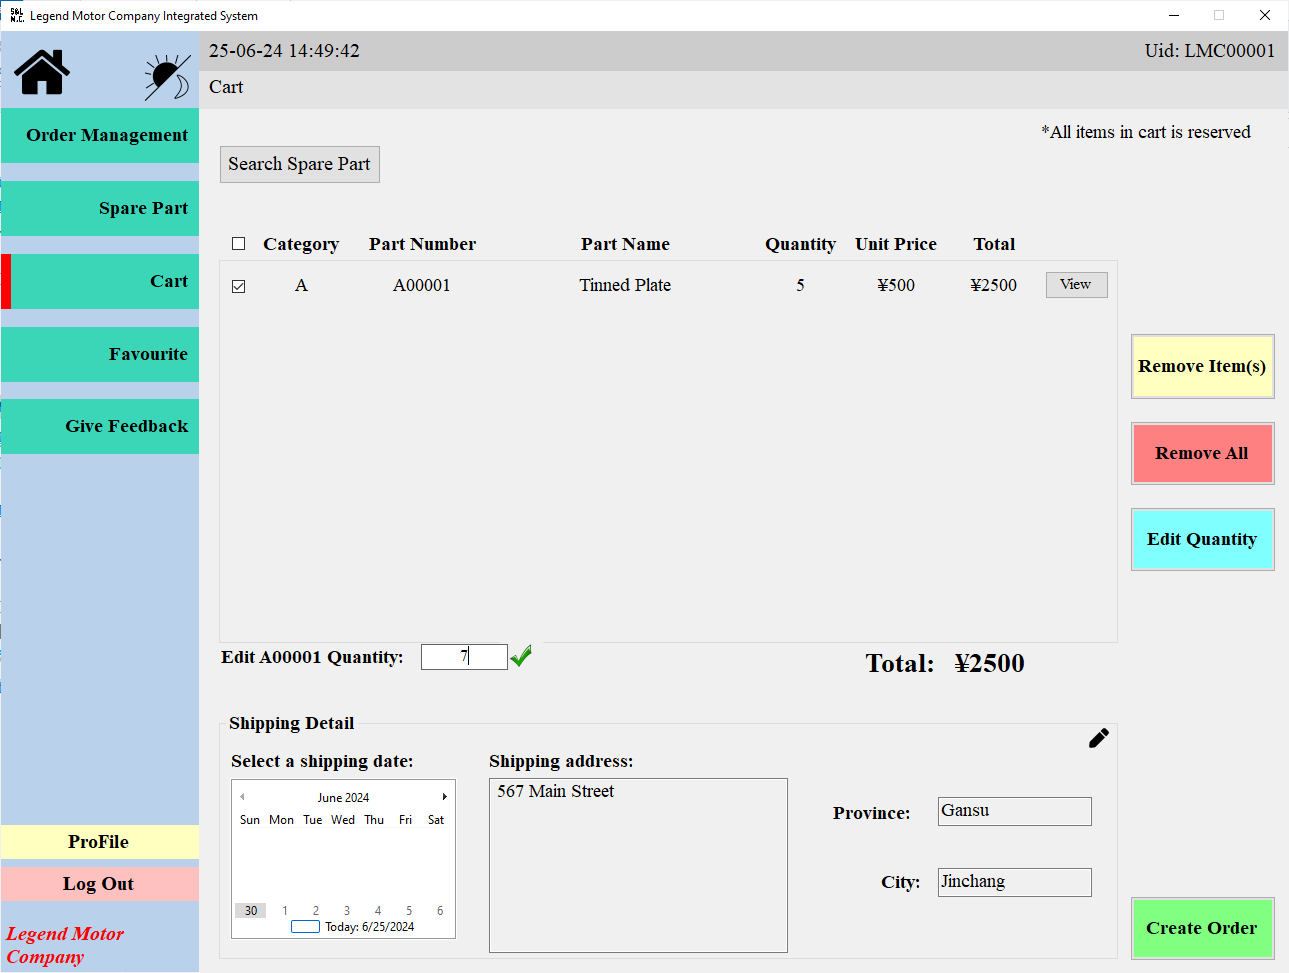
Task: Click the app icon in title bar
Action: pos(16,15)
